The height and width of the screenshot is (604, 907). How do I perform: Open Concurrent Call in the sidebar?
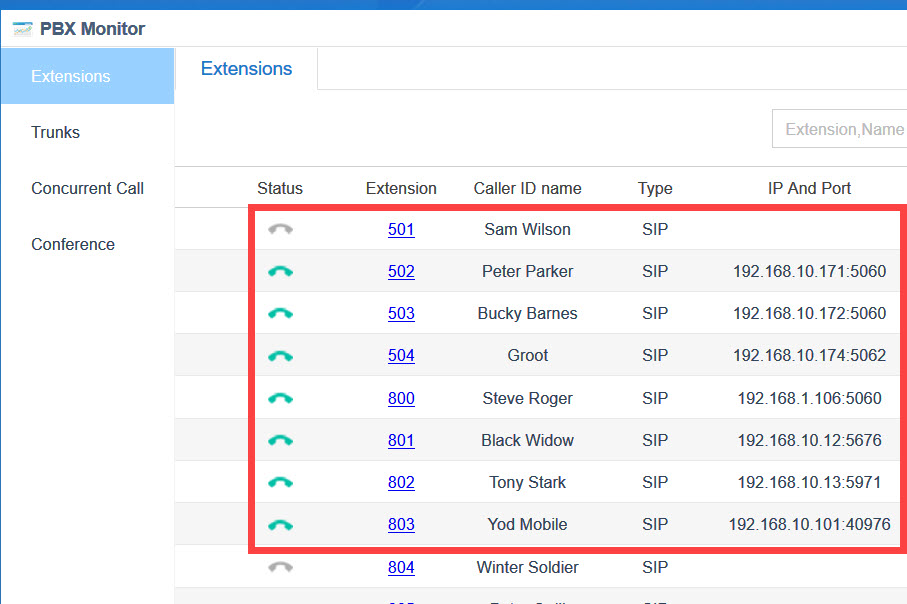coord(87,188)
